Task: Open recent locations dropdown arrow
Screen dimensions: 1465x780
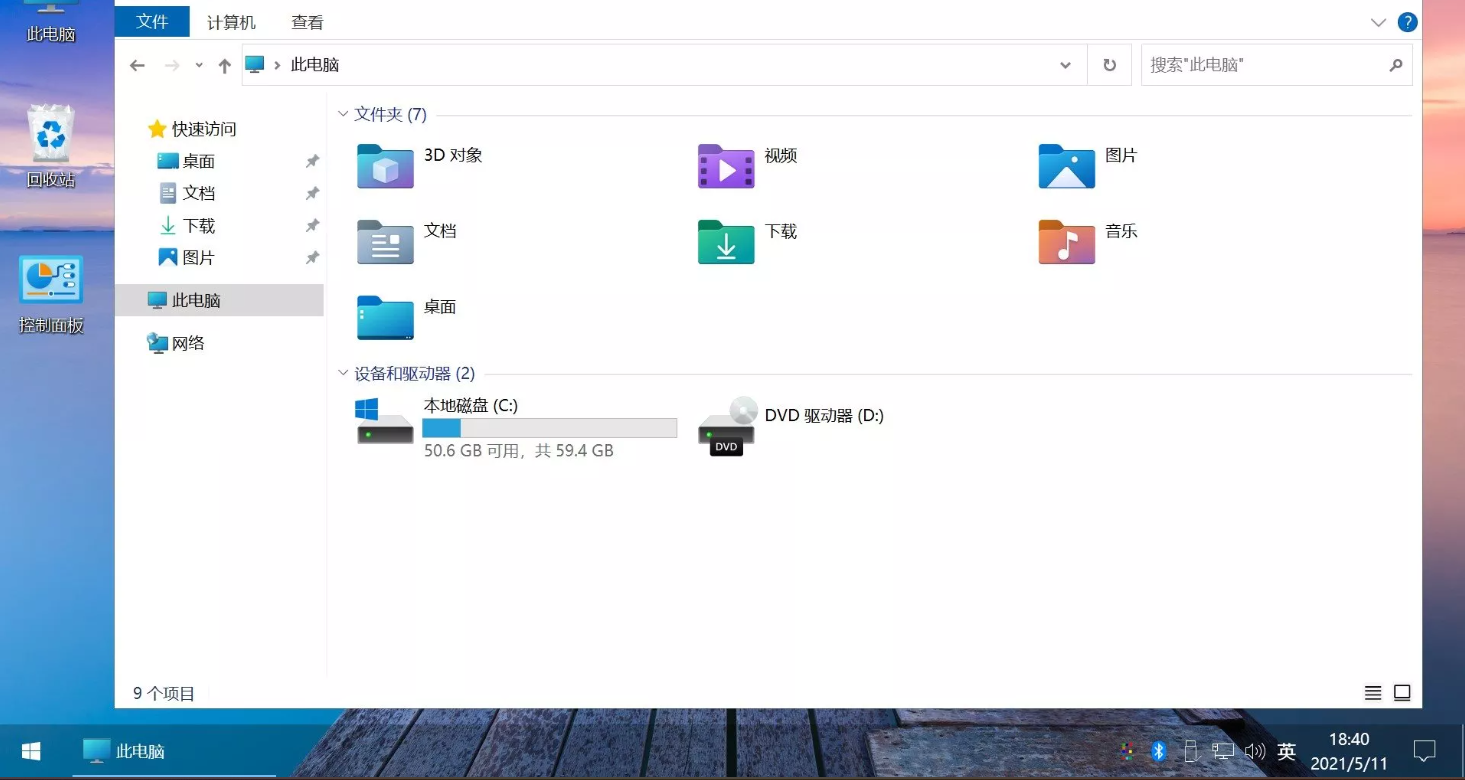Action: coord(199,65)
